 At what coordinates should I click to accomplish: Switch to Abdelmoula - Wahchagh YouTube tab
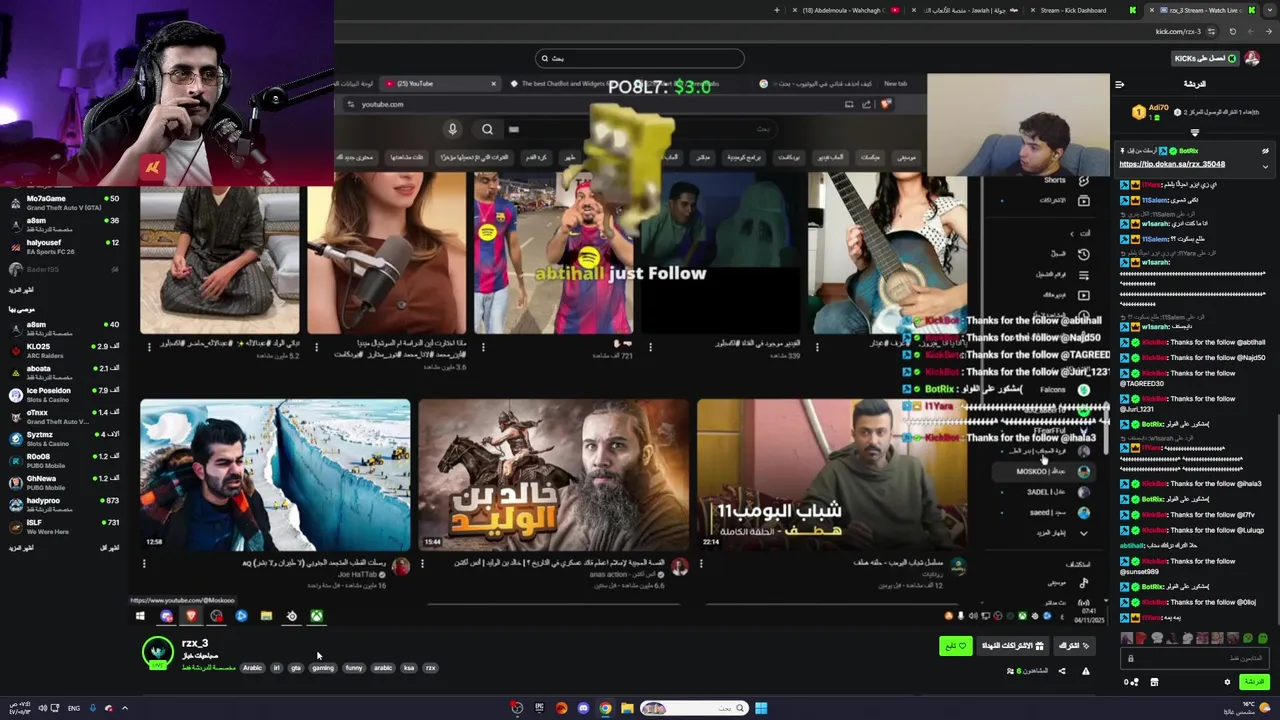pos(843,10)
